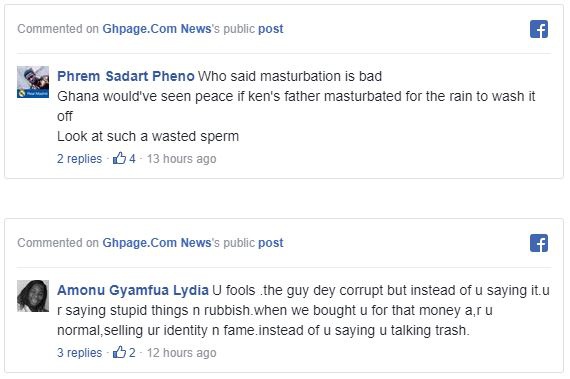Visit Phrem Sadart Pheno's profile via name
Image resolution: width=570 pixels, height=379 pixels.
pyautogui.click(x=126, y=76)
